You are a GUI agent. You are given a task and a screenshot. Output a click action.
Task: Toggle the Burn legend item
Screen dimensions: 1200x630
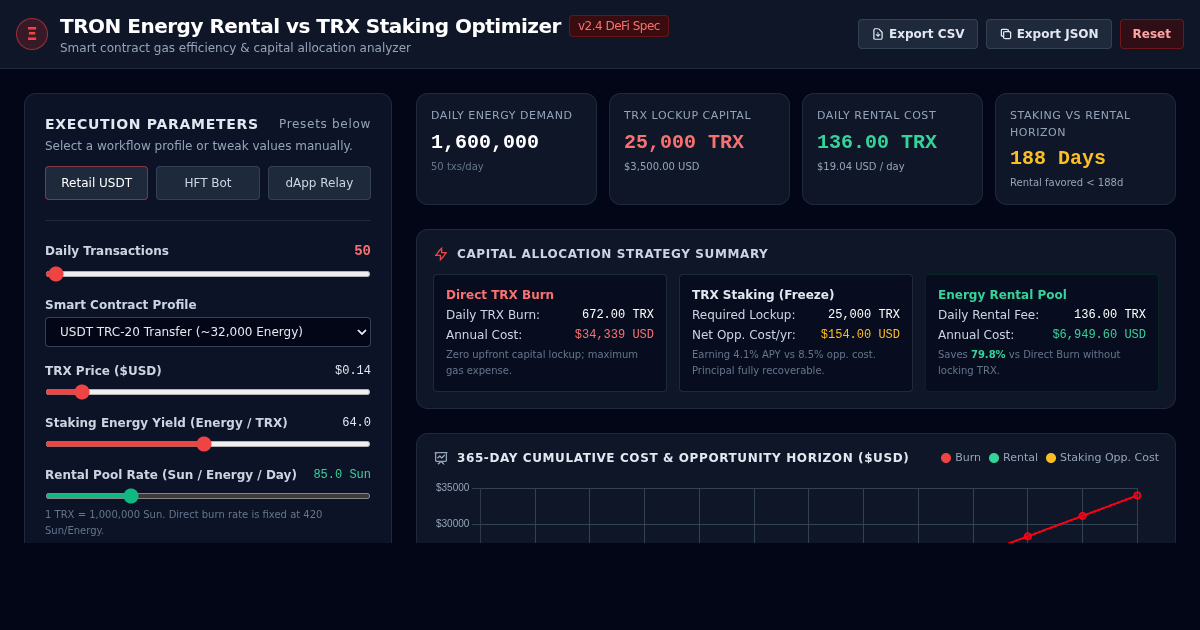pyautogui.click(x=961, y=458)
